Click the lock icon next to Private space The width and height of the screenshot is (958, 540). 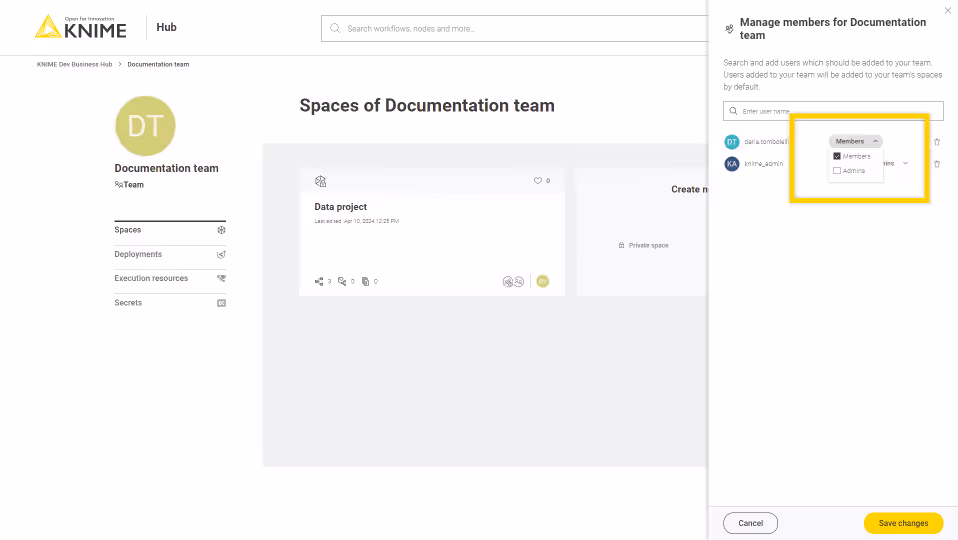621,246
